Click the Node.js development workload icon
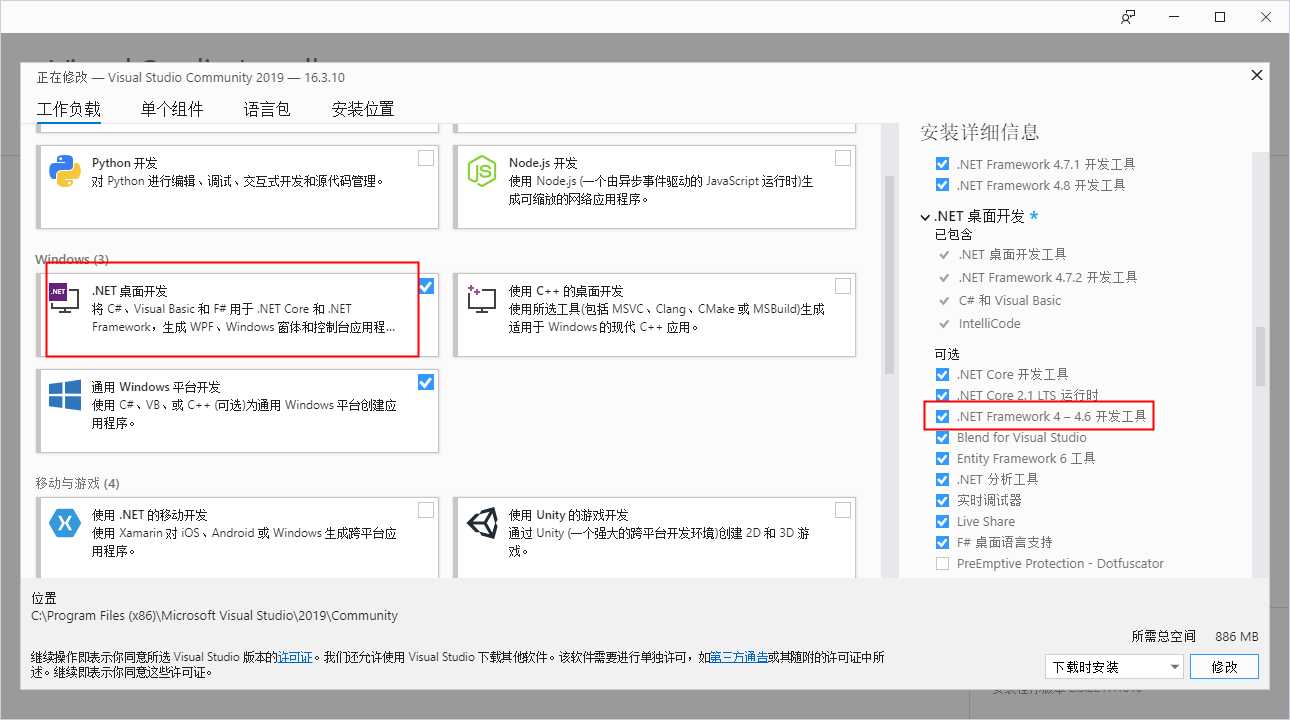 coord(482,172)
